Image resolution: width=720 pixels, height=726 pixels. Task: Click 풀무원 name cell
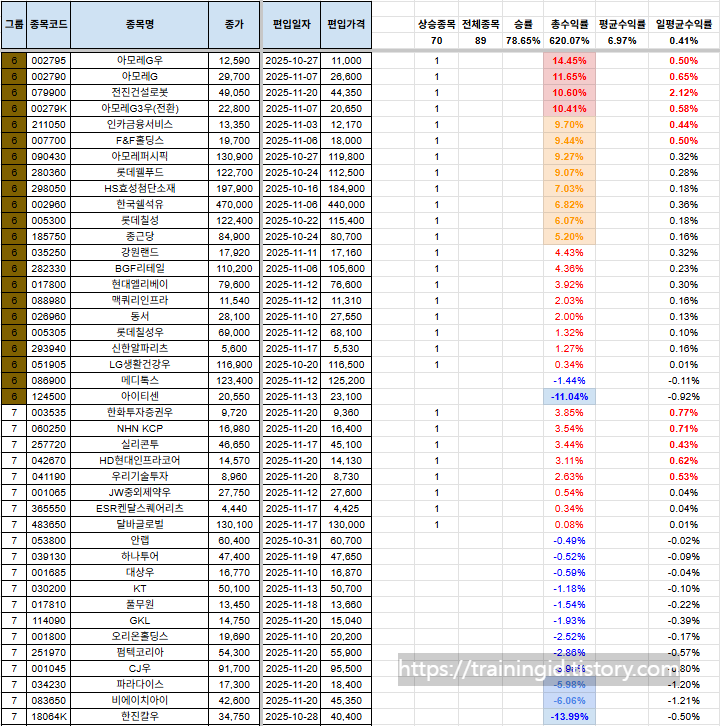[139, 605]
